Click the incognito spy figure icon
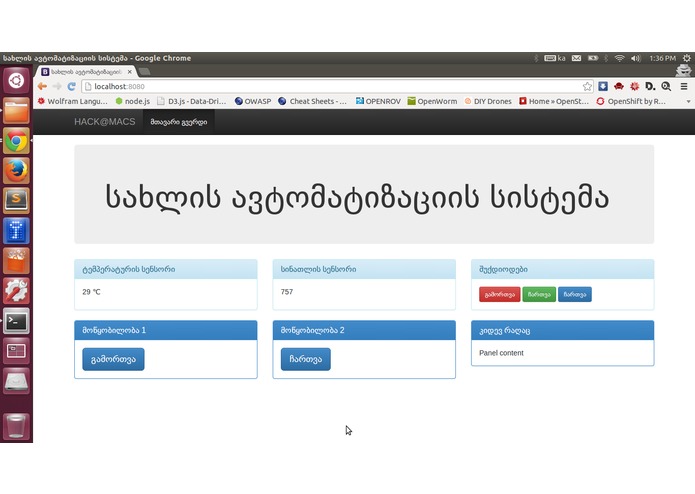695x494 pixels. [683, 71]
